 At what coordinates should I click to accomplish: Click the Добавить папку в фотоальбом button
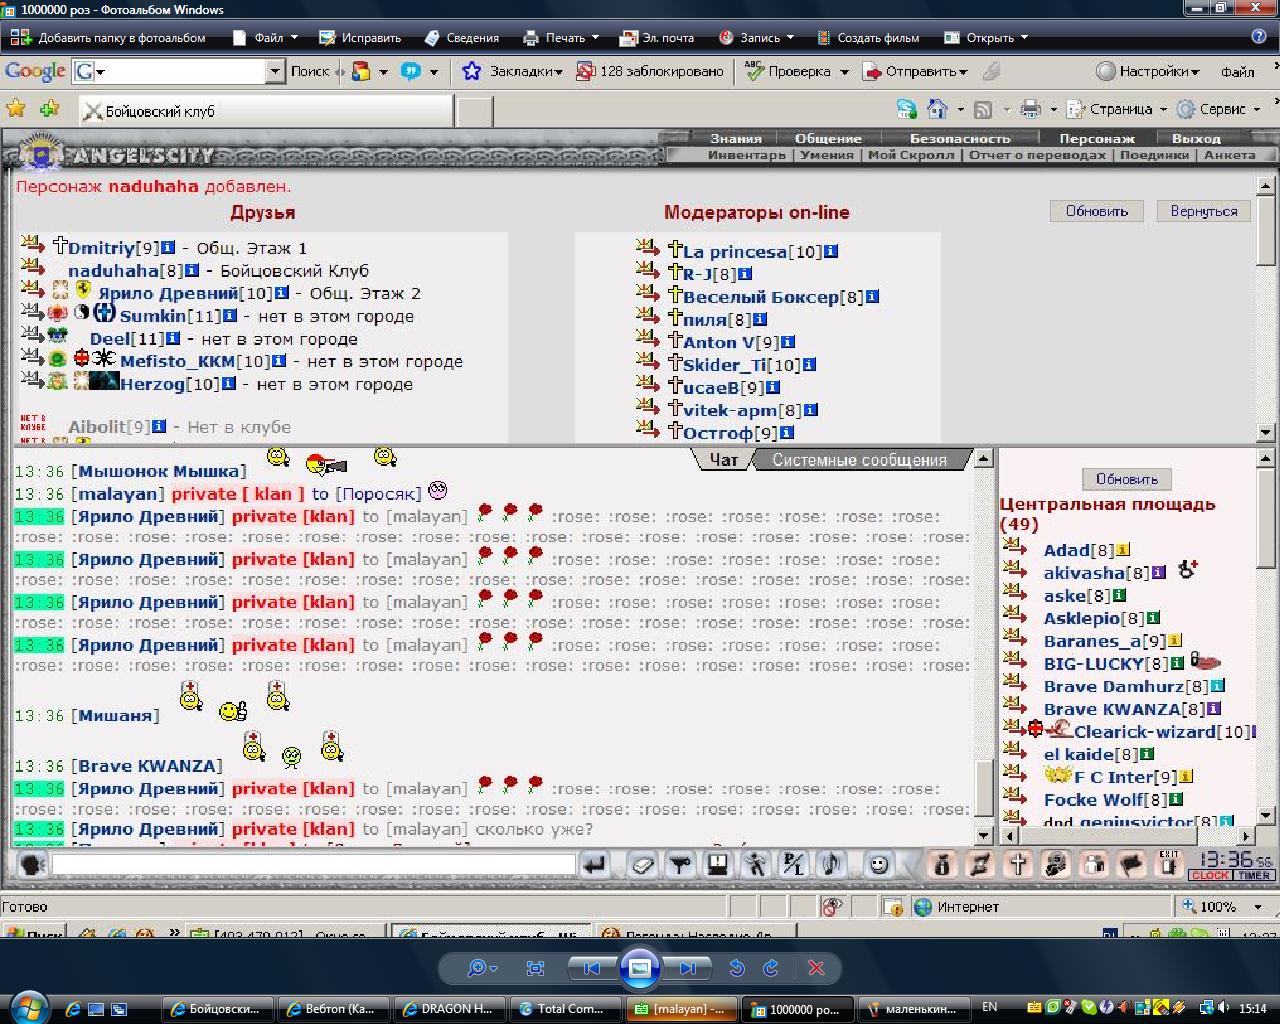(107, 38)
